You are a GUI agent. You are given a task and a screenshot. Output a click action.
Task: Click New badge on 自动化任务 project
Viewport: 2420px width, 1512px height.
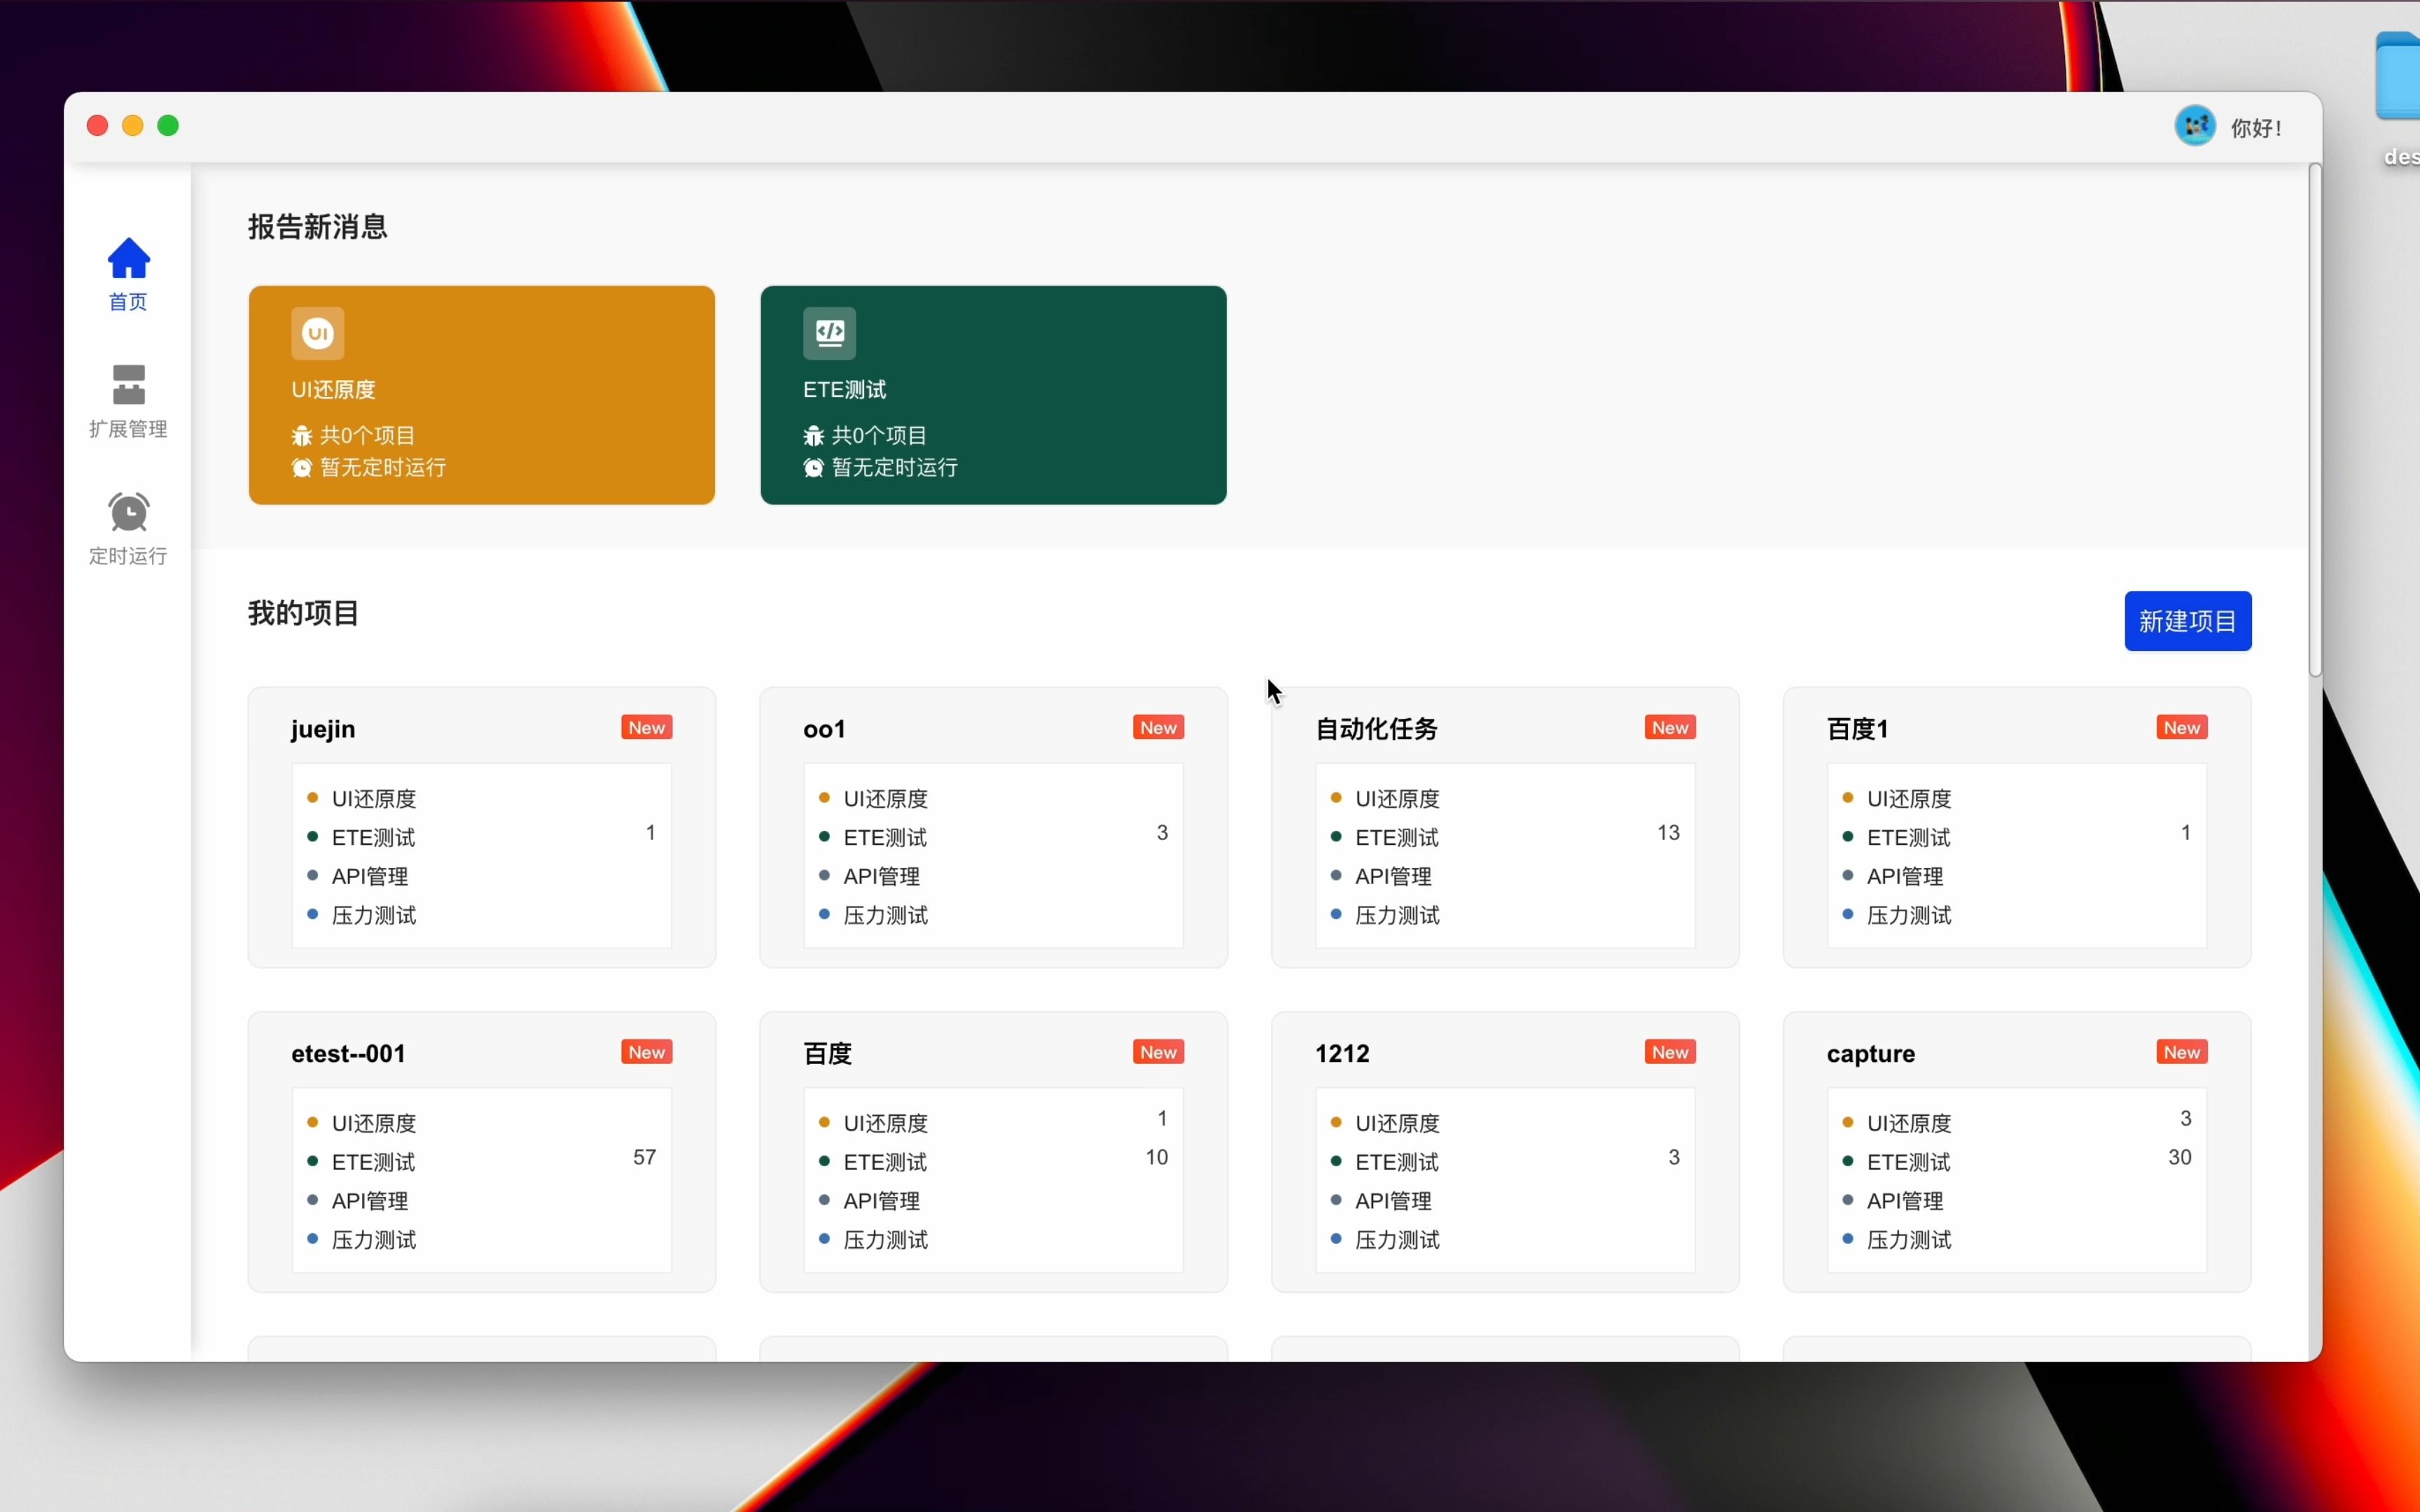(x=1671, y=728)
